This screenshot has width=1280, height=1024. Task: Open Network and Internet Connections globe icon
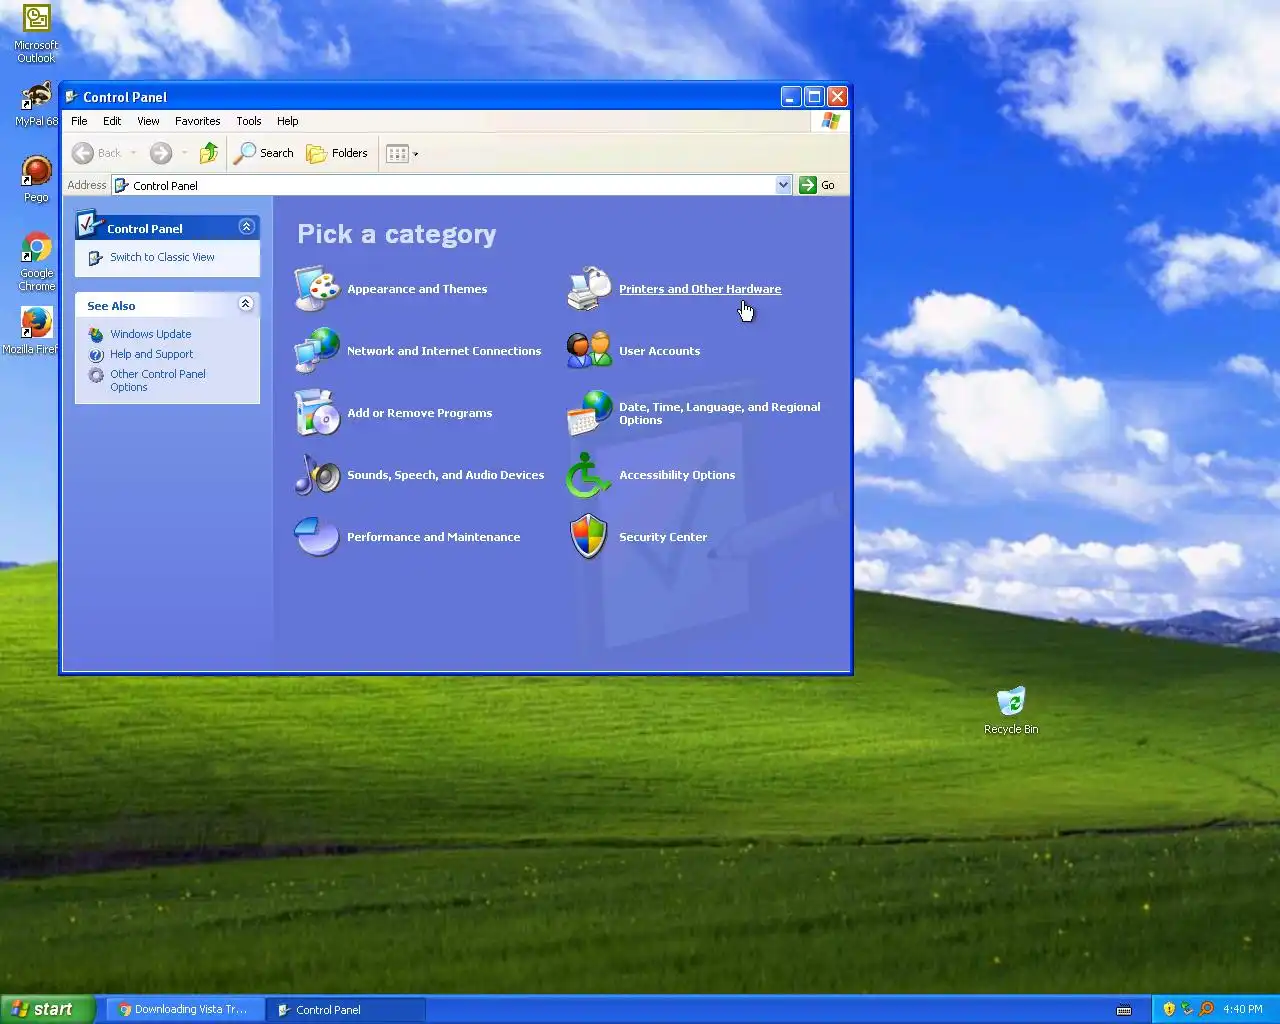tap(317, 351)
